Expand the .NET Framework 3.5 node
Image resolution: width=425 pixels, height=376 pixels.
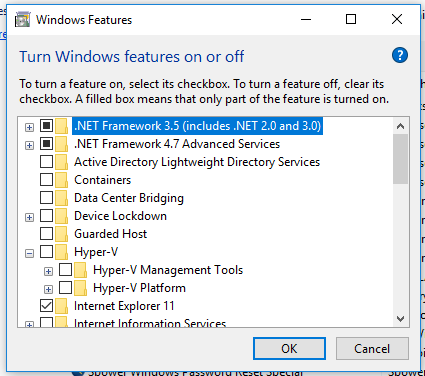tap(29, 127)
